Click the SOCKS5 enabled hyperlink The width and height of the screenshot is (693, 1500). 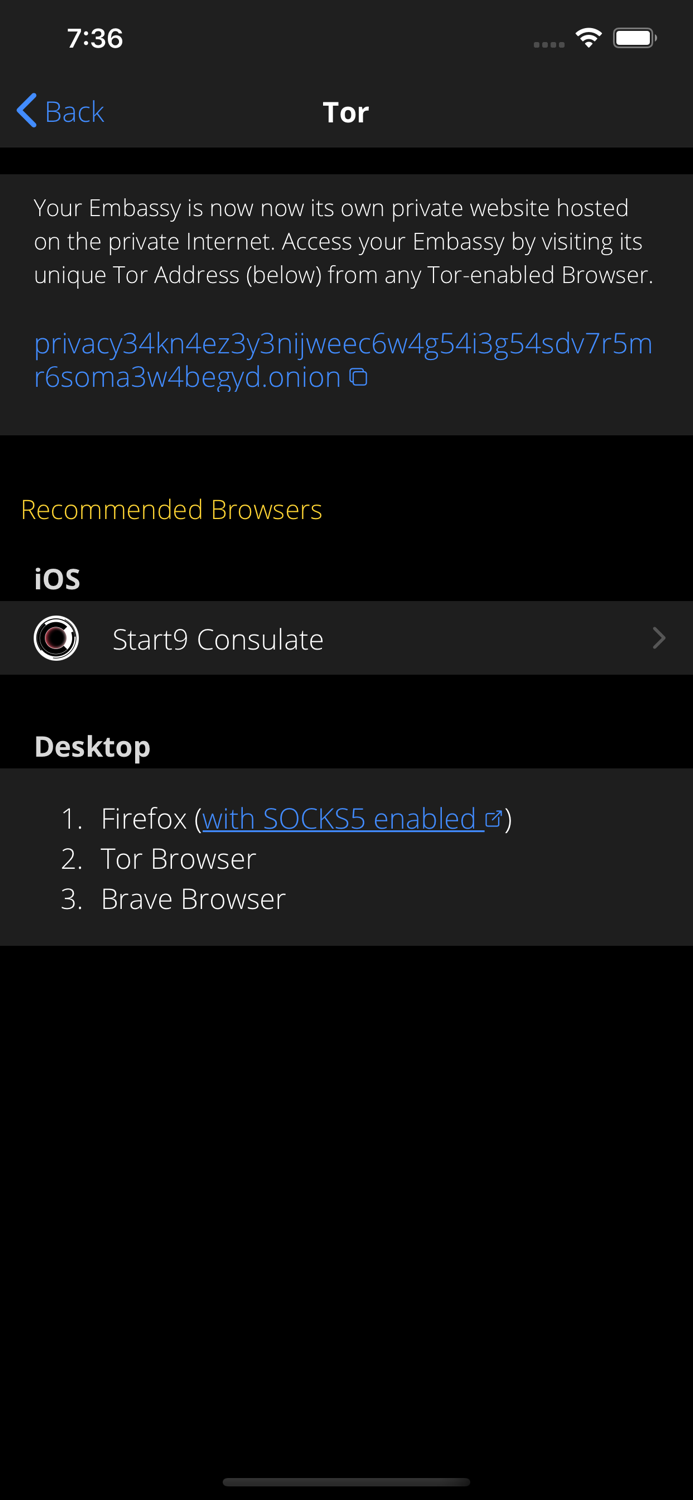(340, 818)
